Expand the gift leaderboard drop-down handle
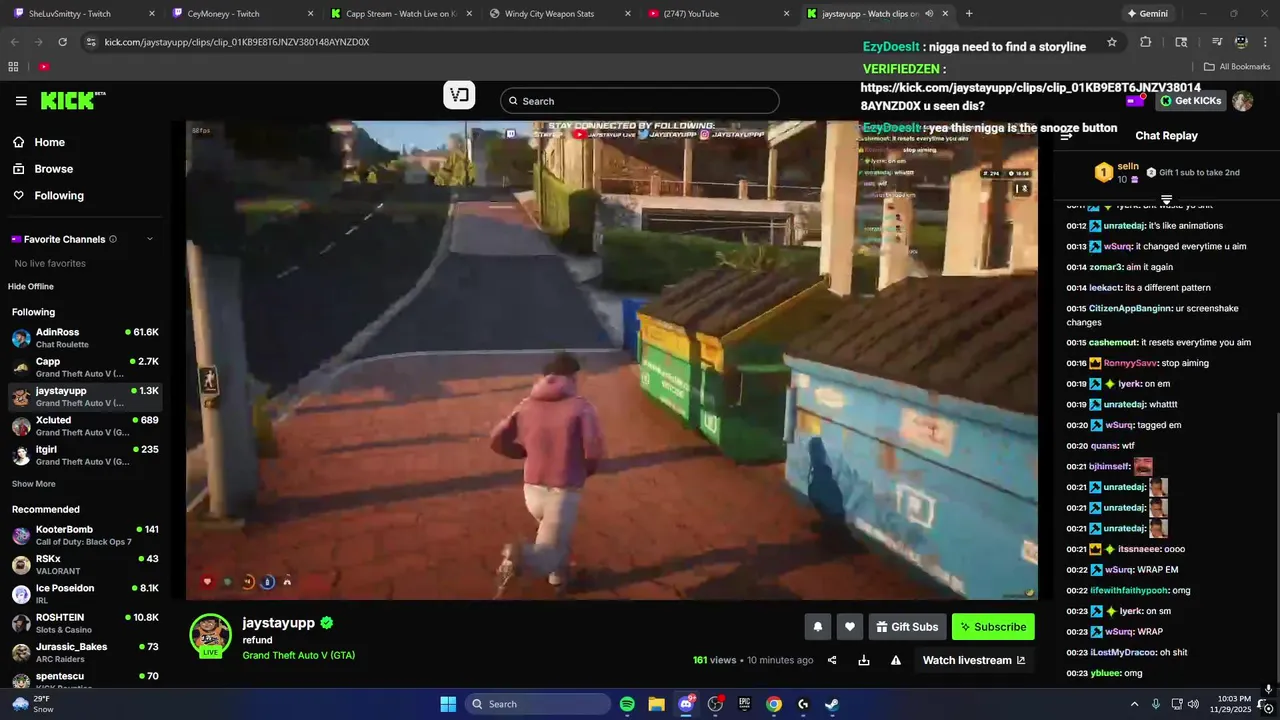 coord(1166,200)
